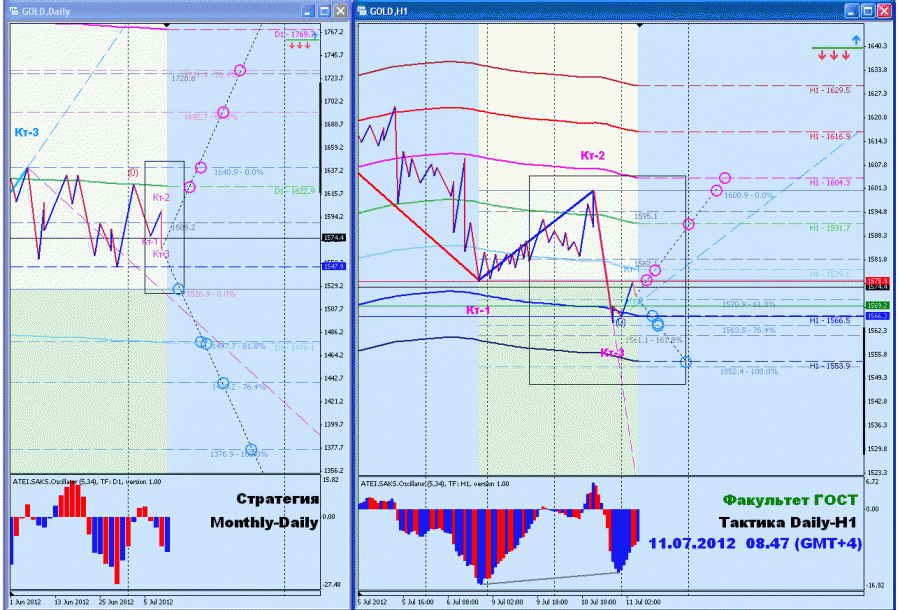Screen dimensions: 900x610
Task: Click the GOLD,H1 window title icon
Action: coord(362,11)
